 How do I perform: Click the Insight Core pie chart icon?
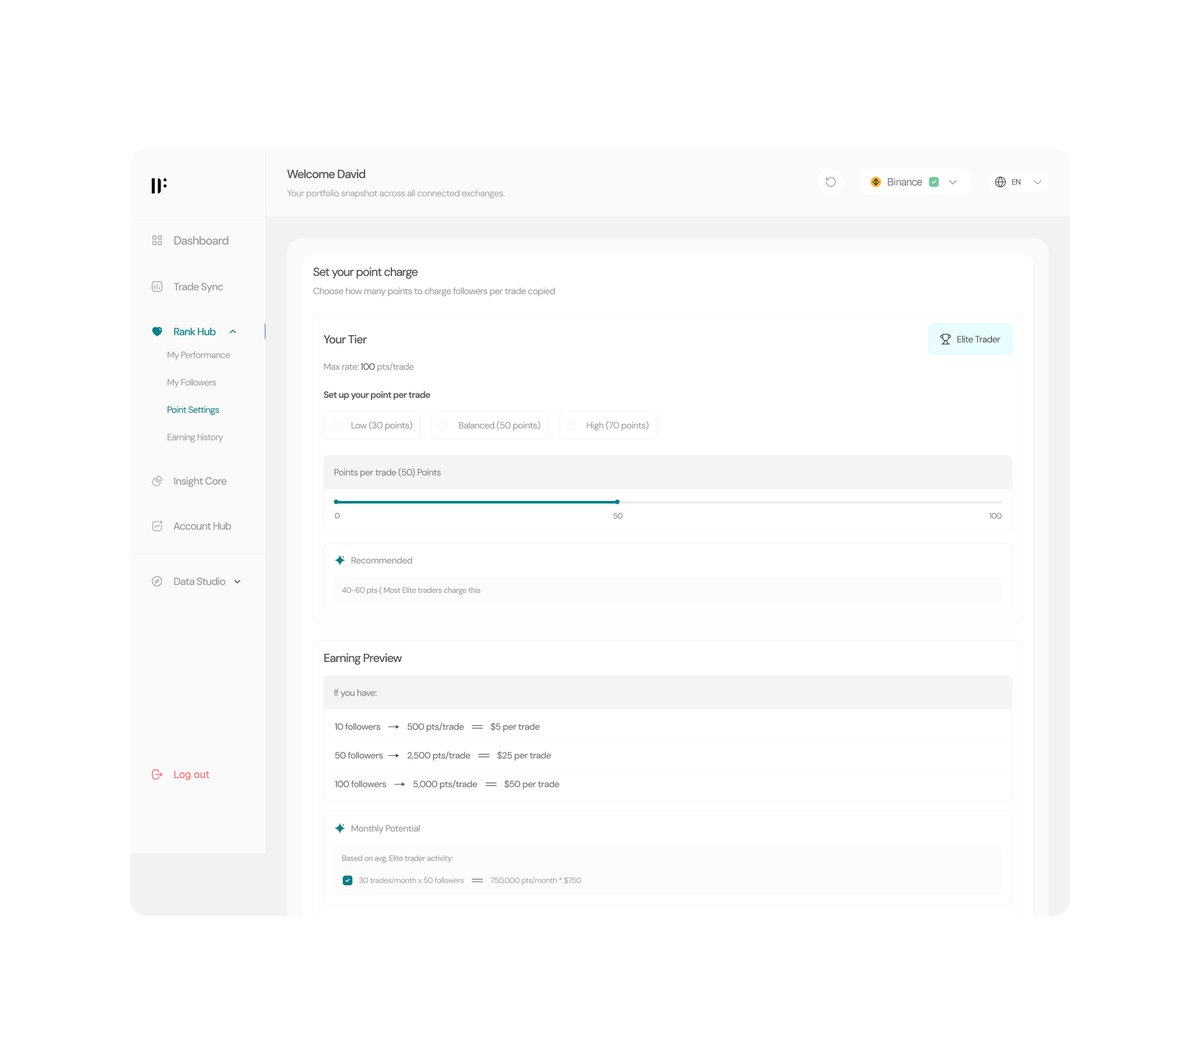pos(156,481)
